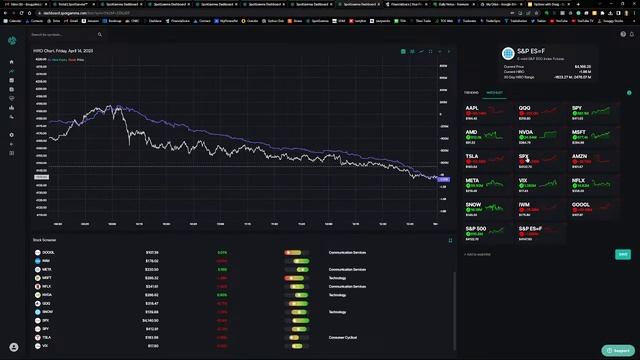Click QQQ row in Stock Screener
This screenshot has width=640, height=360.
point(242,303)
